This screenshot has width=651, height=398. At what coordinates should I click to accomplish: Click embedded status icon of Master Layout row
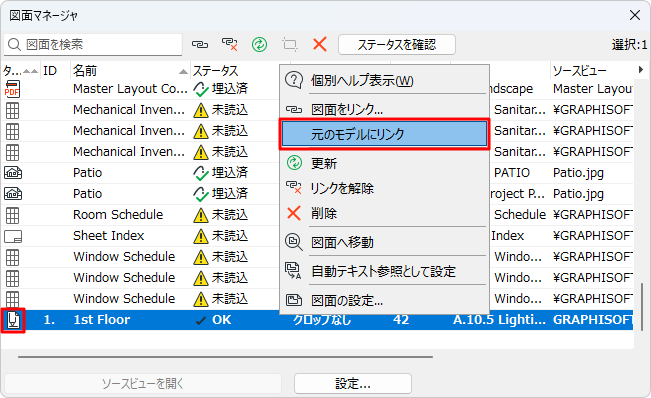[x=201, y=89]
